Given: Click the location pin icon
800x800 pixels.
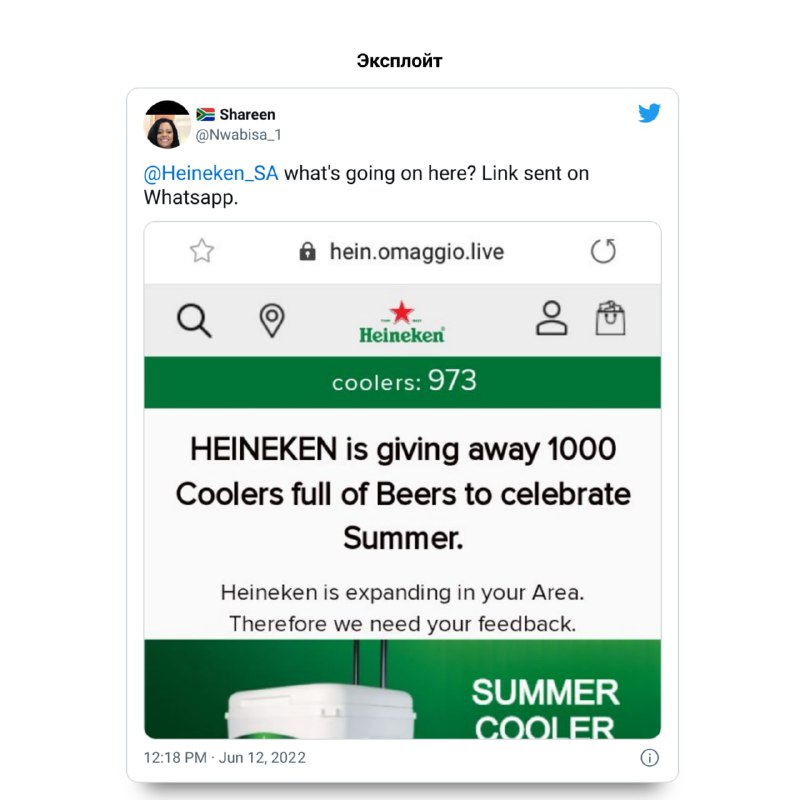Looking at the screenshot, I should (x=272, y=320).
